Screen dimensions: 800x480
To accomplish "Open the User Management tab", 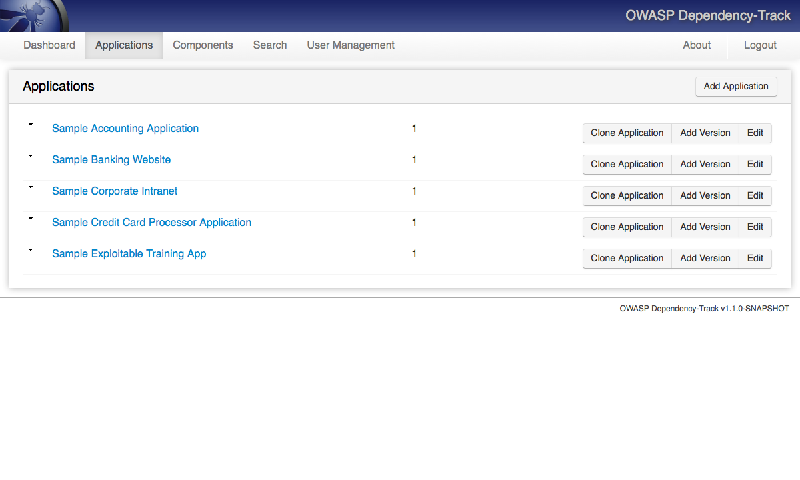I will [x=351, y=45].
